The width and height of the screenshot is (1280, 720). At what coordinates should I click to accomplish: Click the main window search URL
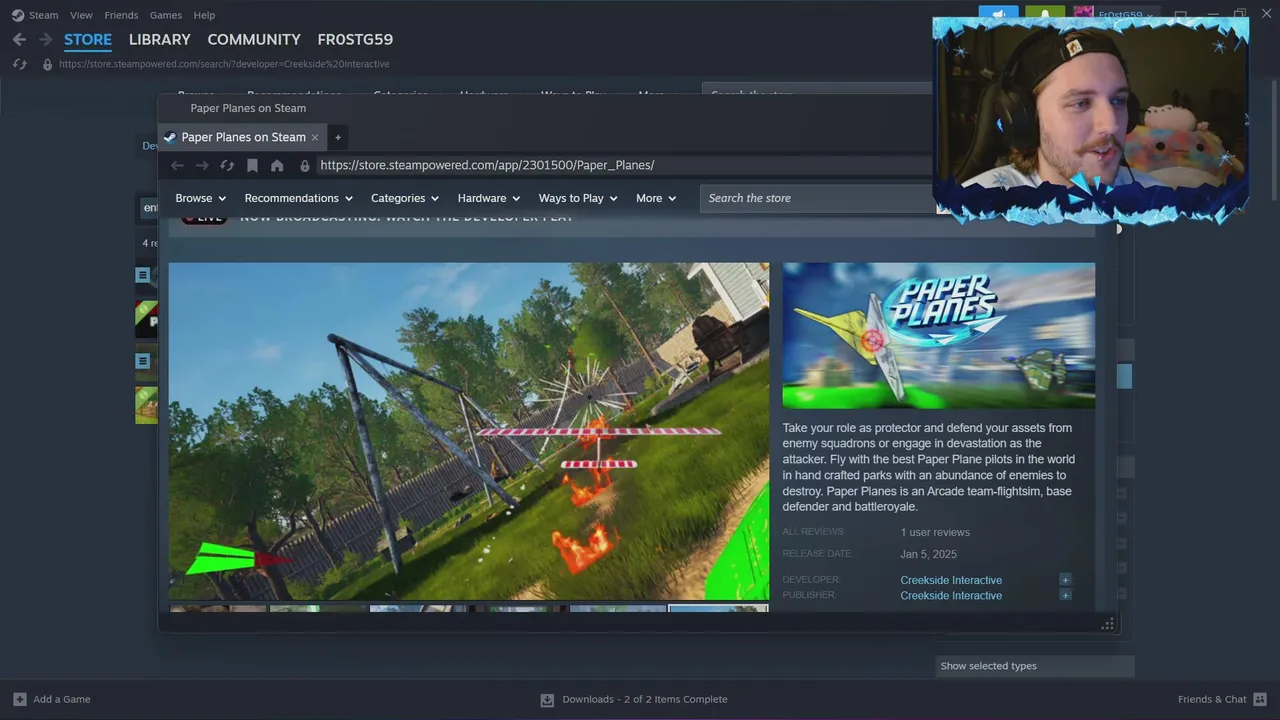[x=224, y=64]
